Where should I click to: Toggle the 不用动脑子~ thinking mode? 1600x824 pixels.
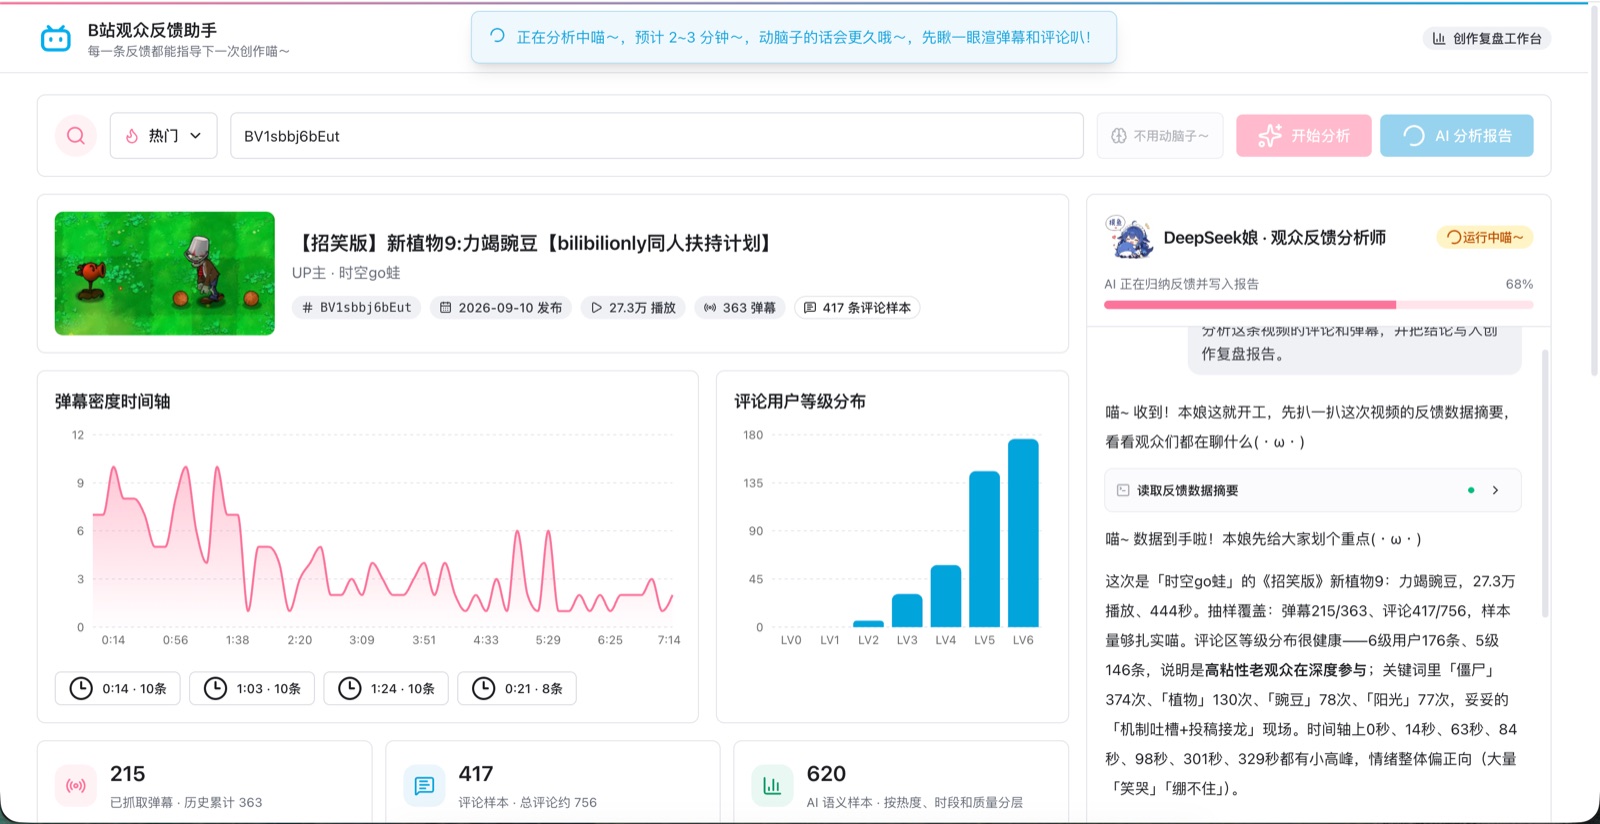pos(1160,136)
